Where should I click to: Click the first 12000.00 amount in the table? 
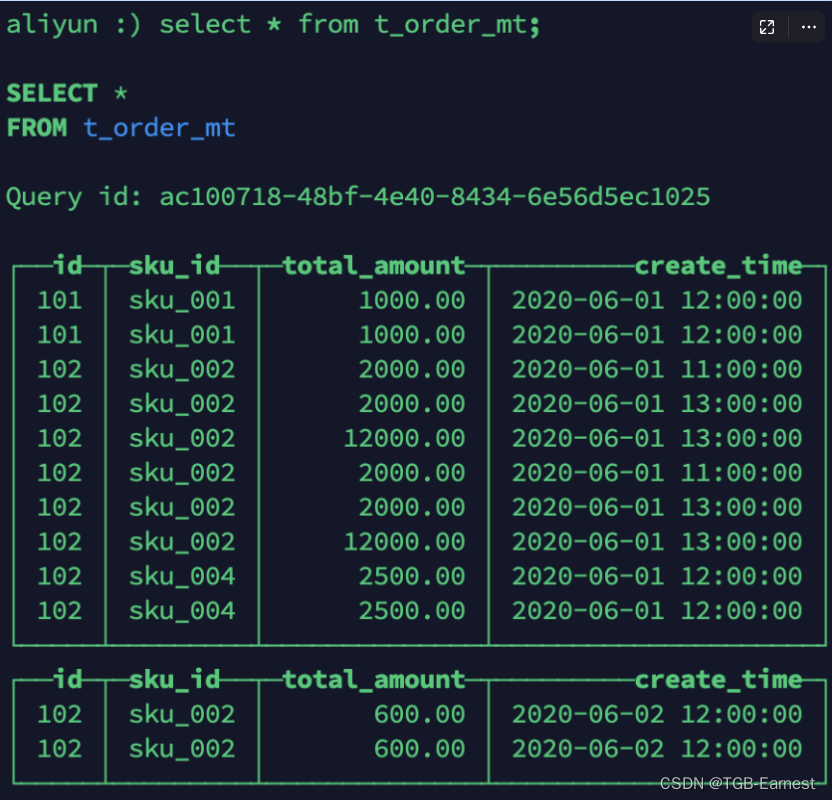point(404,438)
